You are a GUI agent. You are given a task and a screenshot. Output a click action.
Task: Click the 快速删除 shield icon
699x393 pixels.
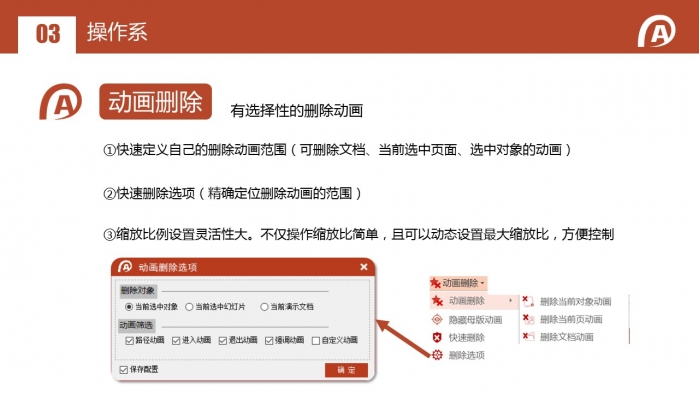tap(437, 337)
